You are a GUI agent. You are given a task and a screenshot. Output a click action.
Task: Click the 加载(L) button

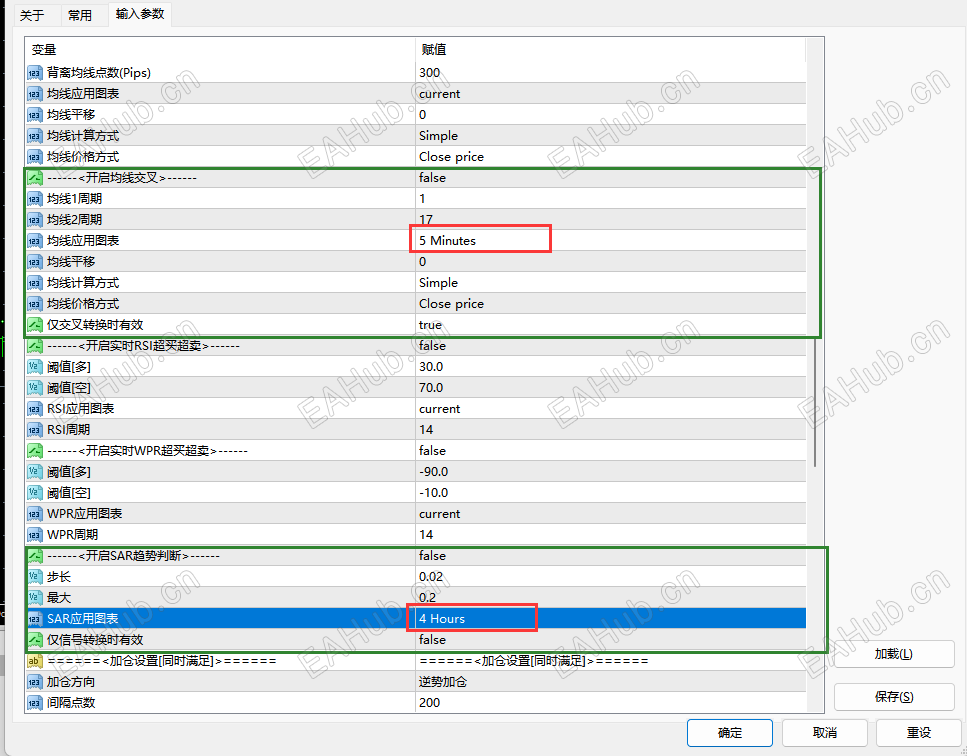894,654
